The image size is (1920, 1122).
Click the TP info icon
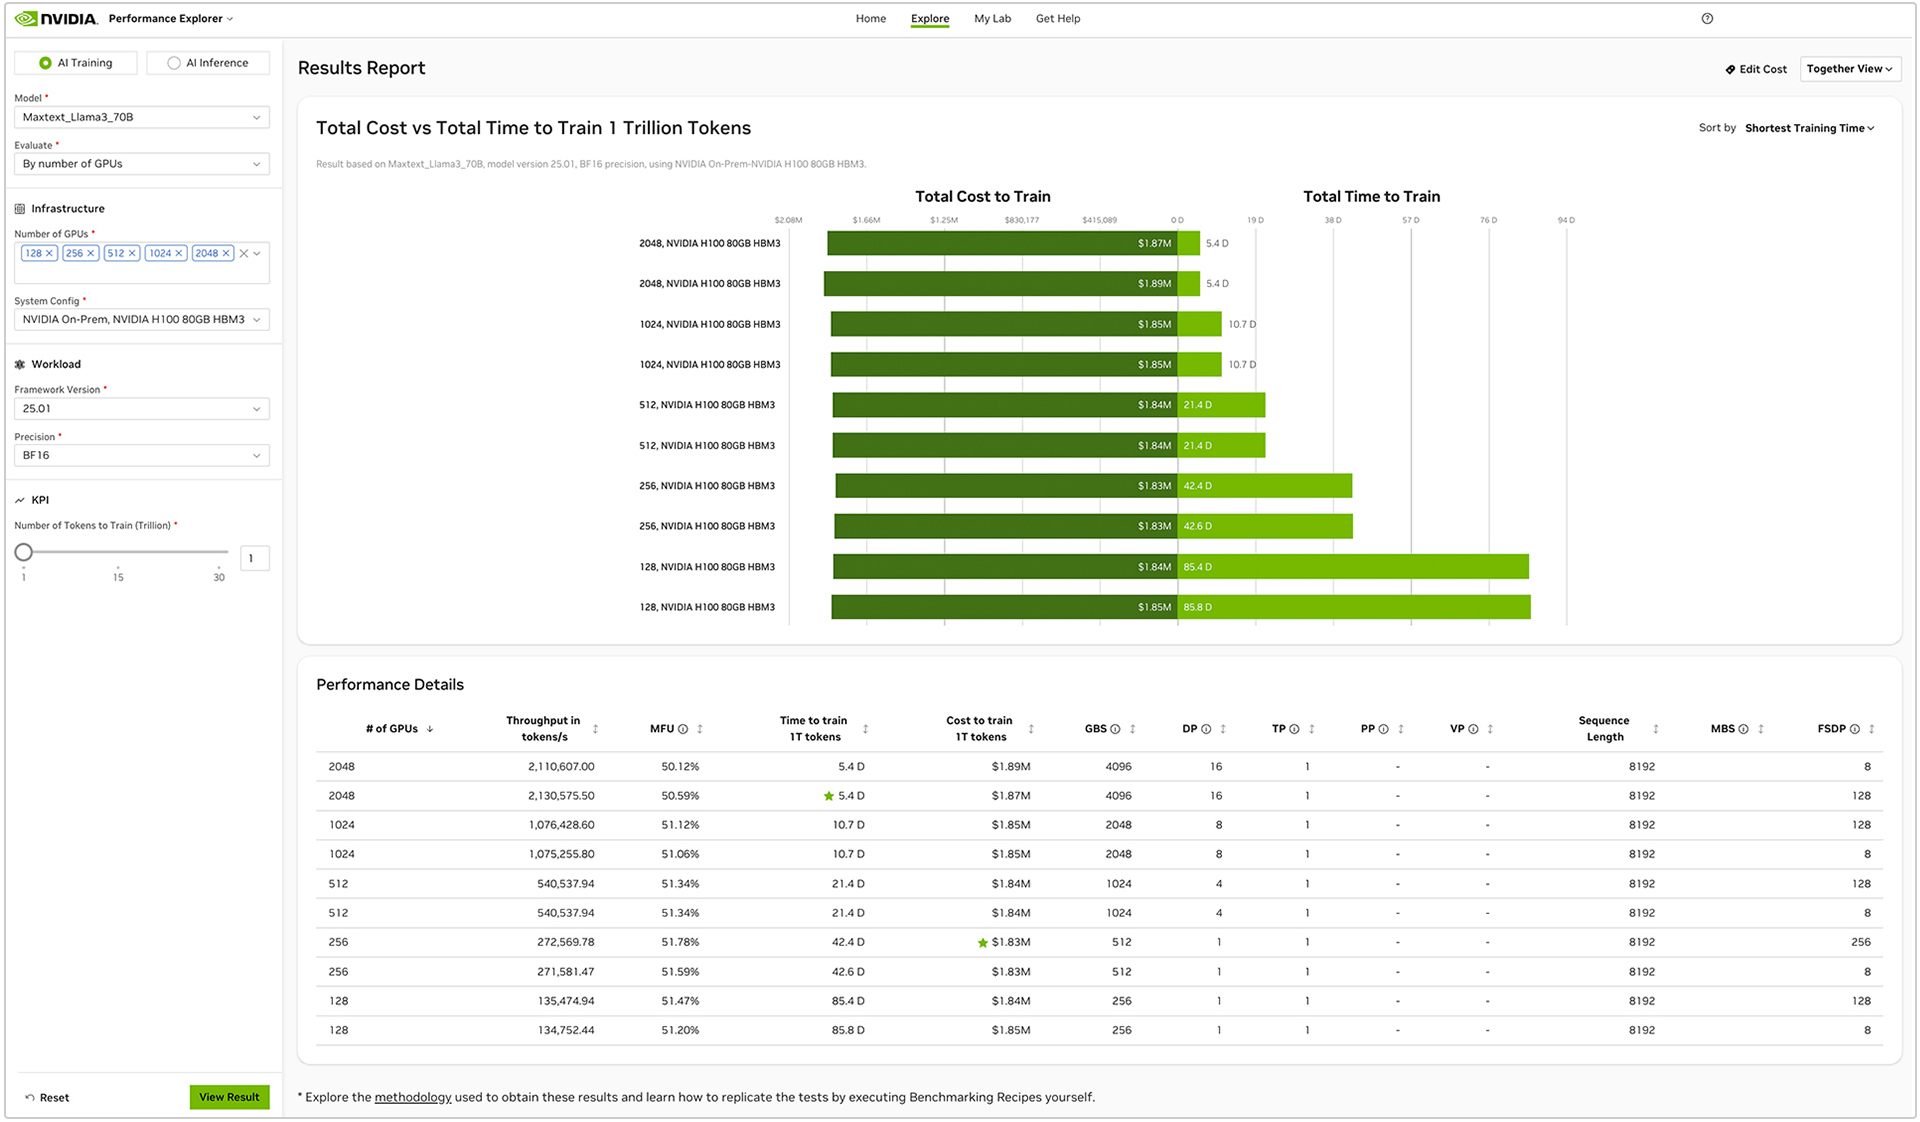(1294, 729)
